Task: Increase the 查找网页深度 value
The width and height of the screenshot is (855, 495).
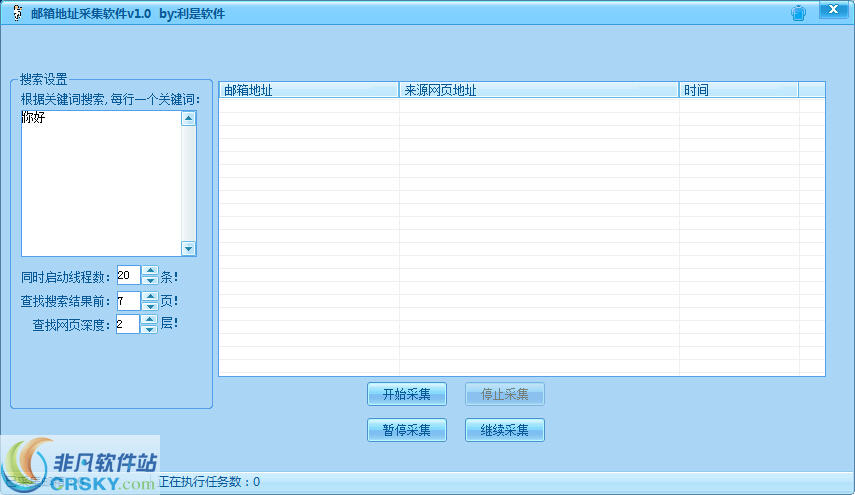Action: (149, 319)
